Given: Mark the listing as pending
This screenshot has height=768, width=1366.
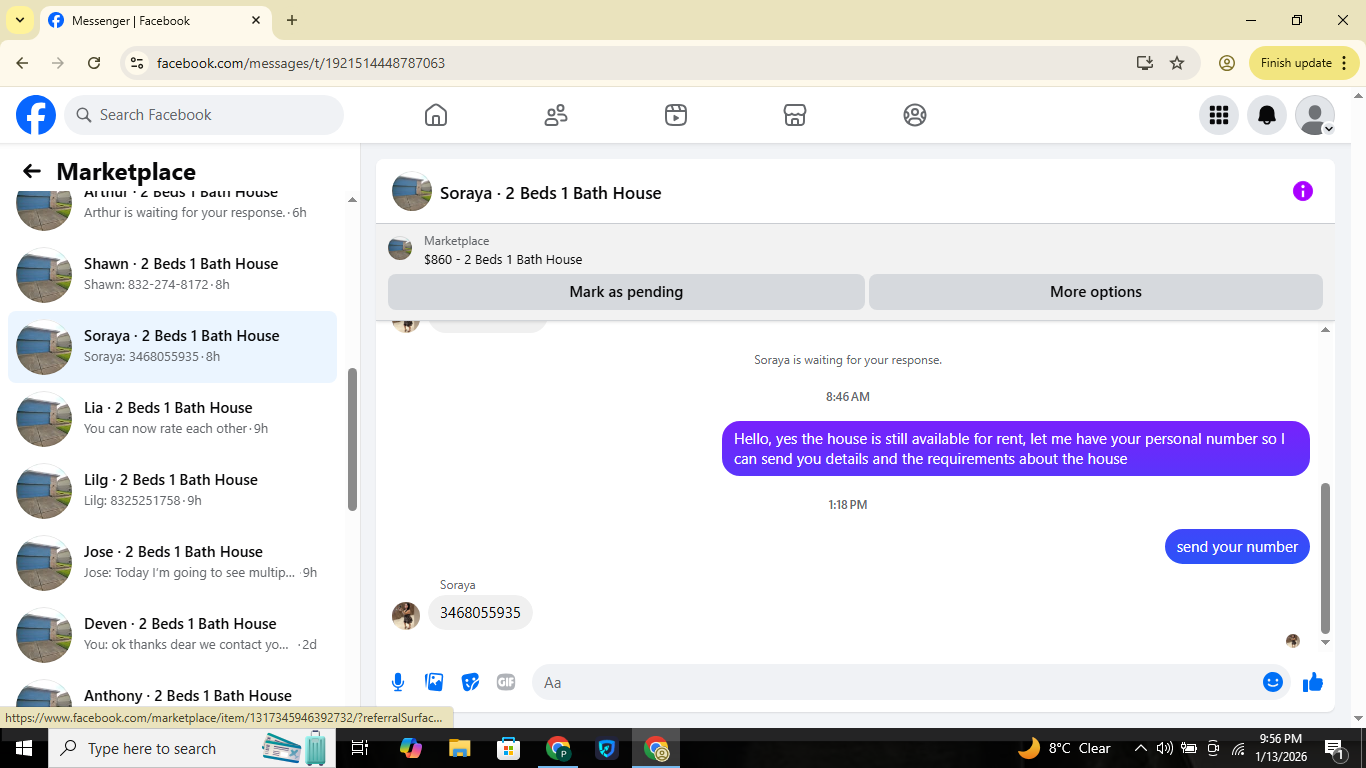Looking at the screenshot, I should click(x=626, y=292).
